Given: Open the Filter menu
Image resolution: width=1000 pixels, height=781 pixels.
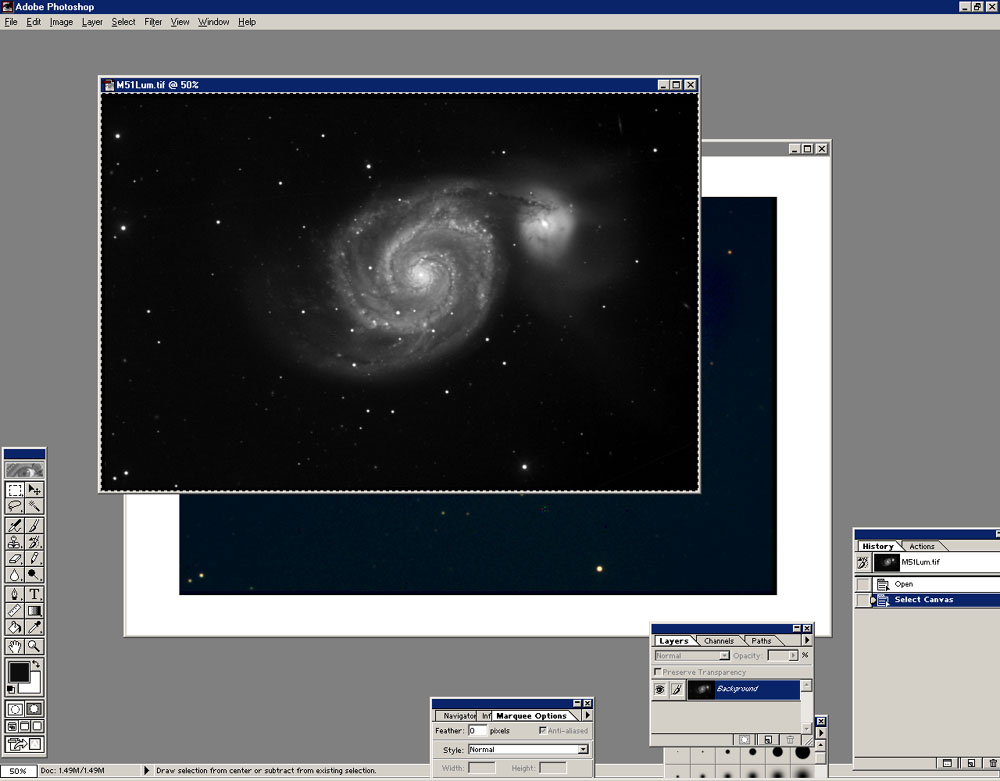Looking at the screenshot, I should tap(153, 22).
